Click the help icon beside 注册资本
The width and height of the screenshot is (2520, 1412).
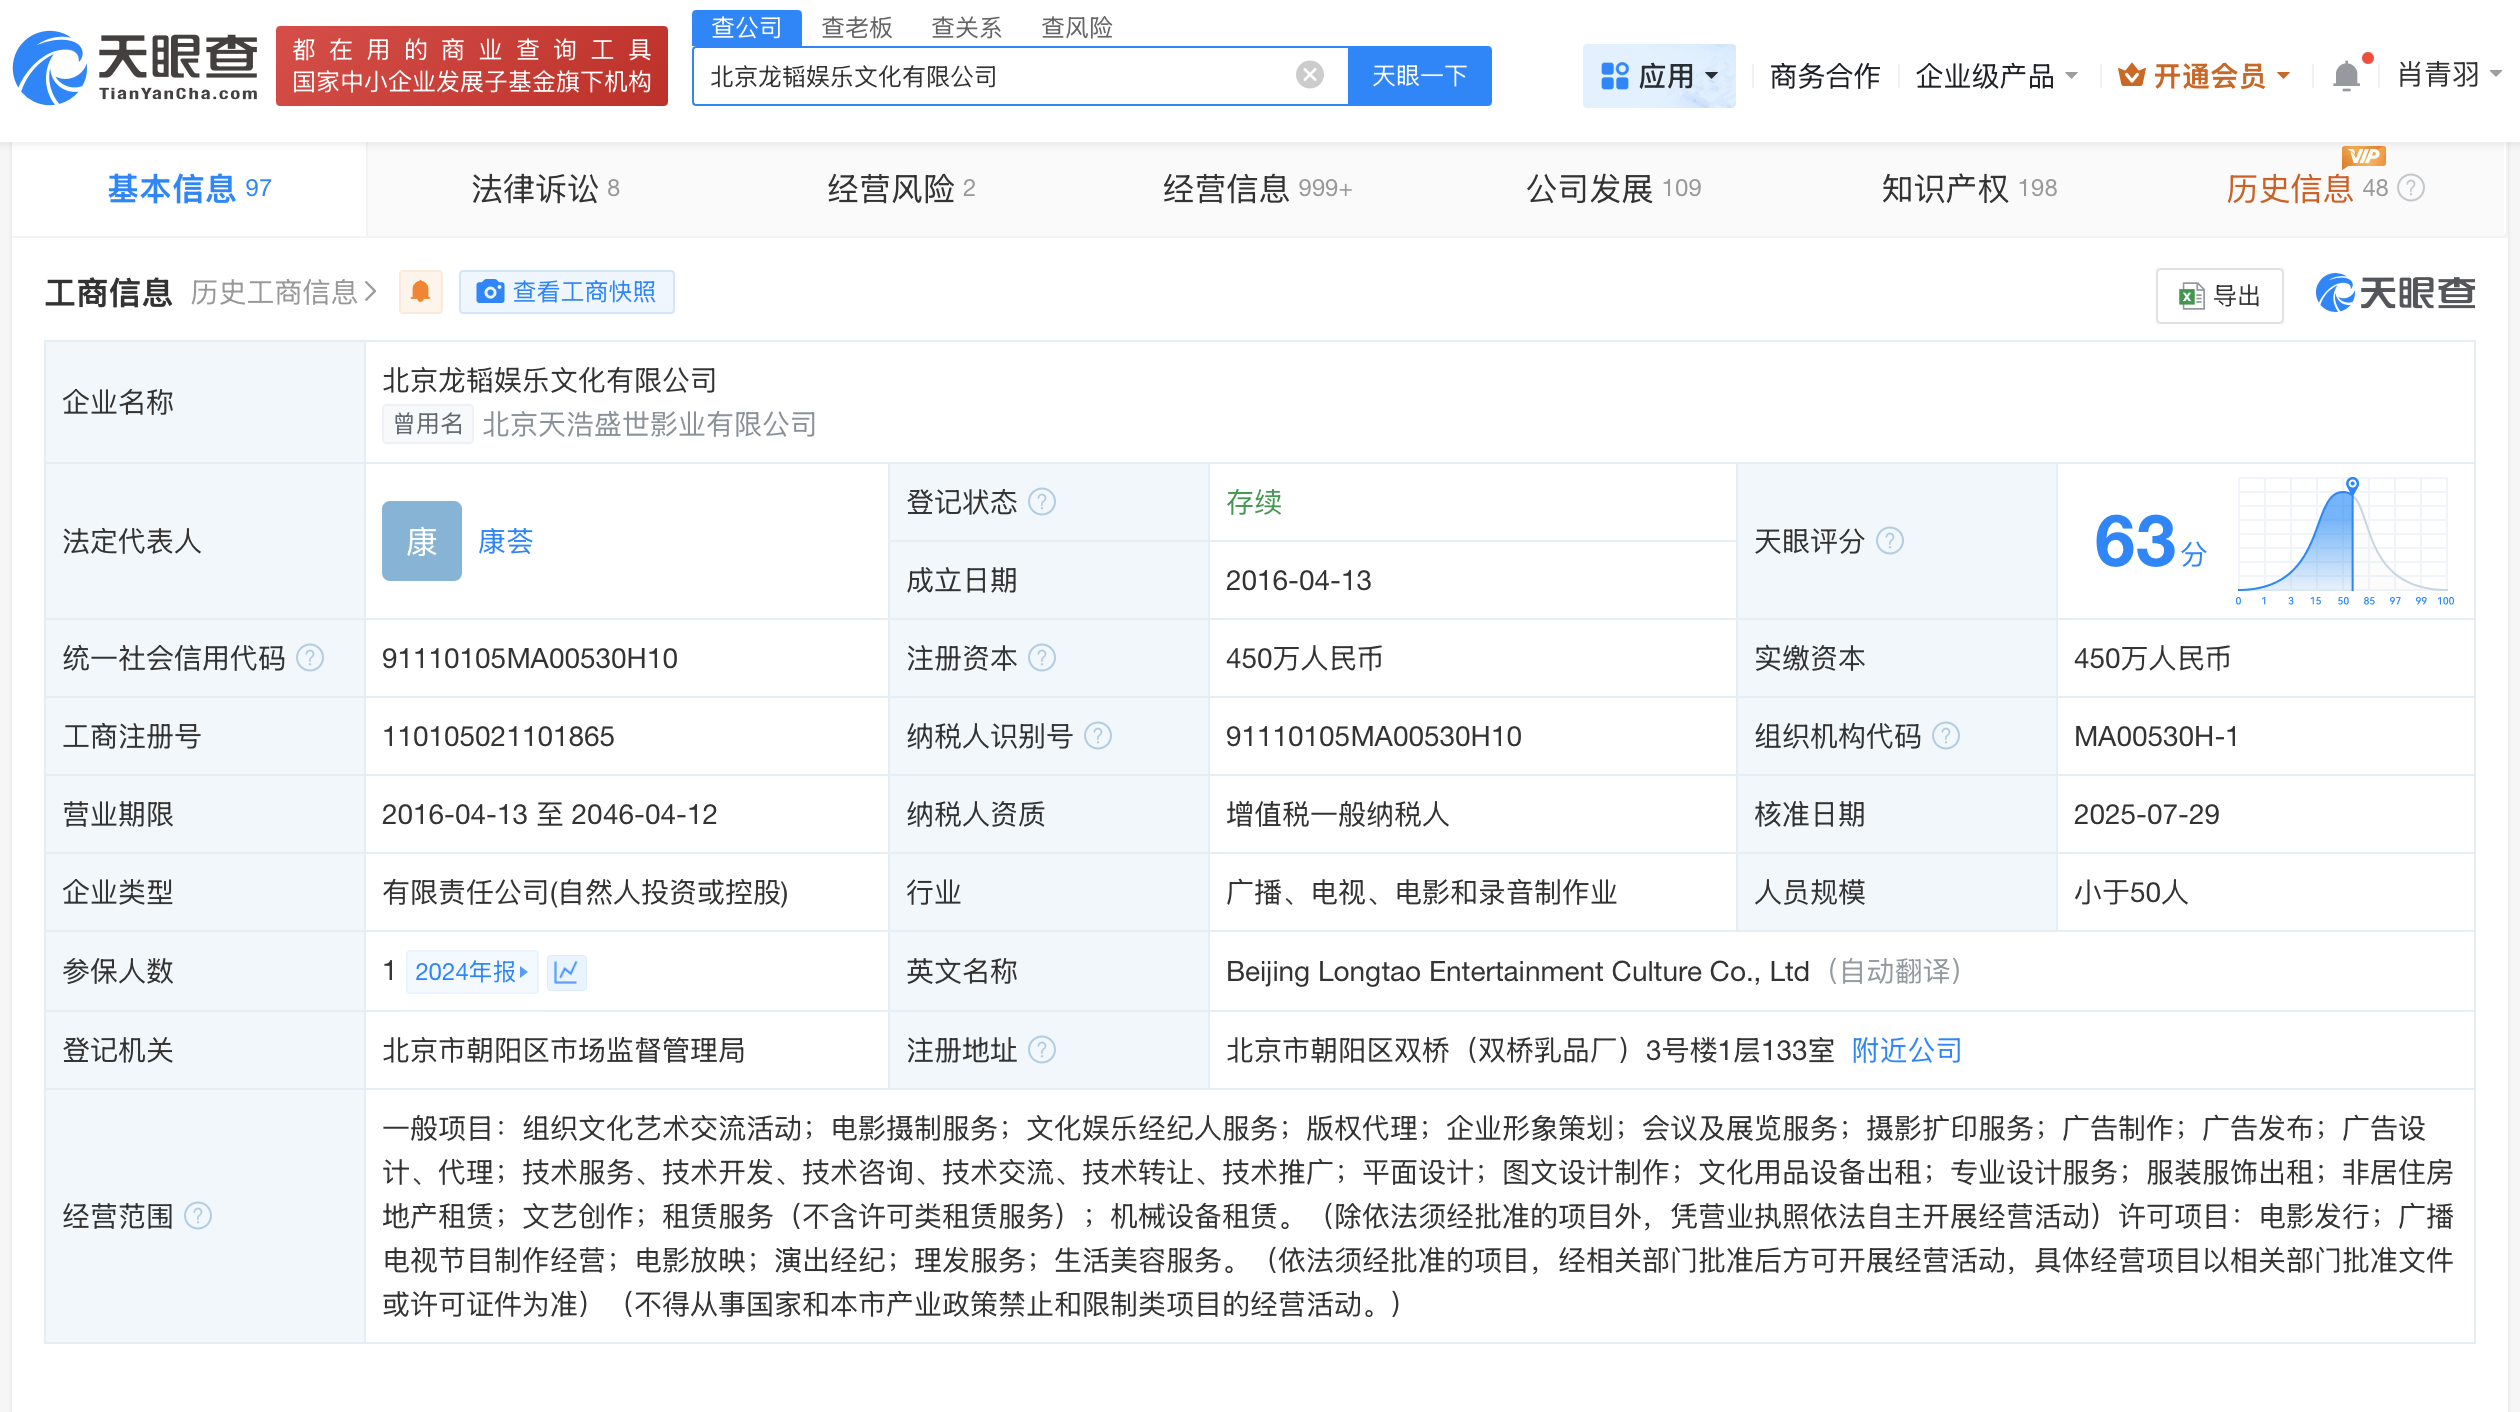(1043, 658)
